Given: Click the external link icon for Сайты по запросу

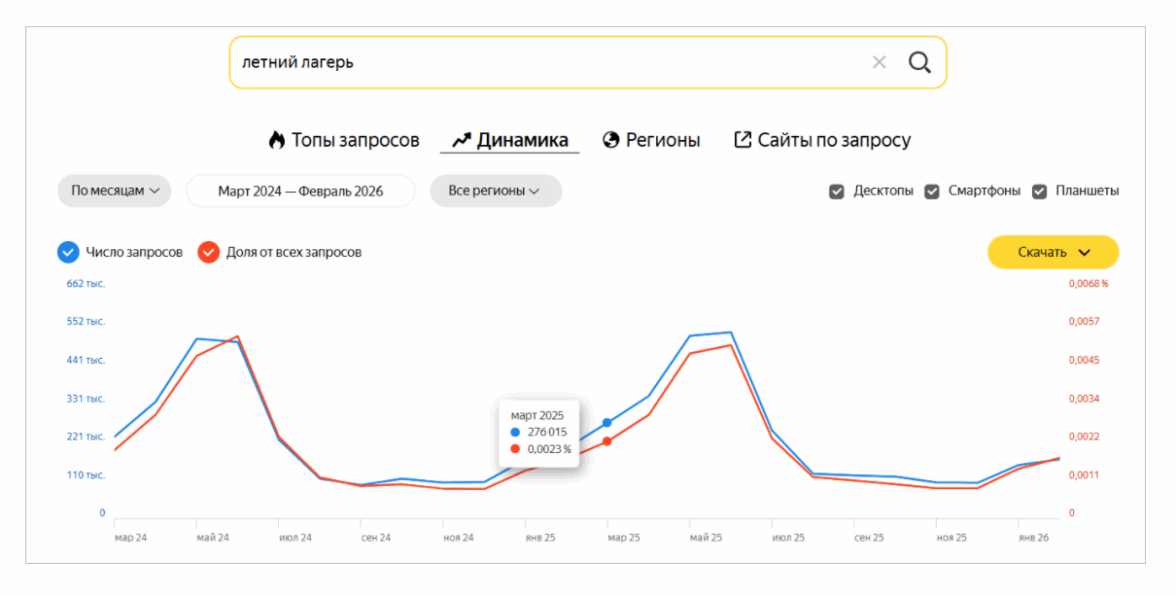Looking at the screenshot, I should click(743, 140).
